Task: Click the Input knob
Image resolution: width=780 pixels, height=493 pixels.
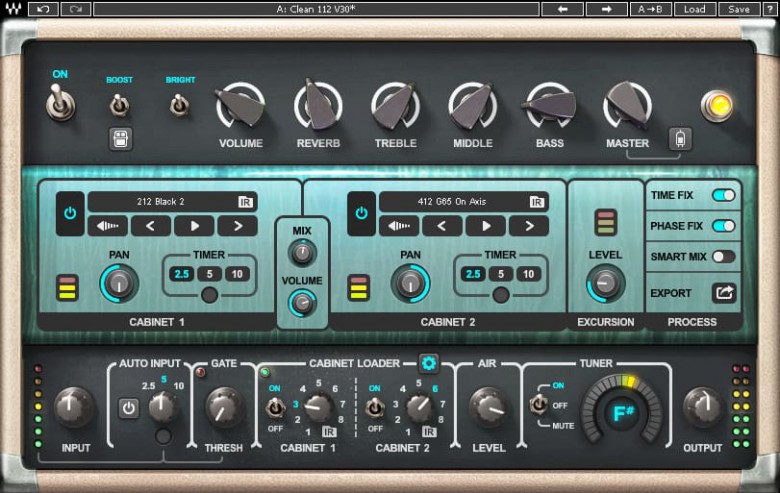Action: coord(74,407)
